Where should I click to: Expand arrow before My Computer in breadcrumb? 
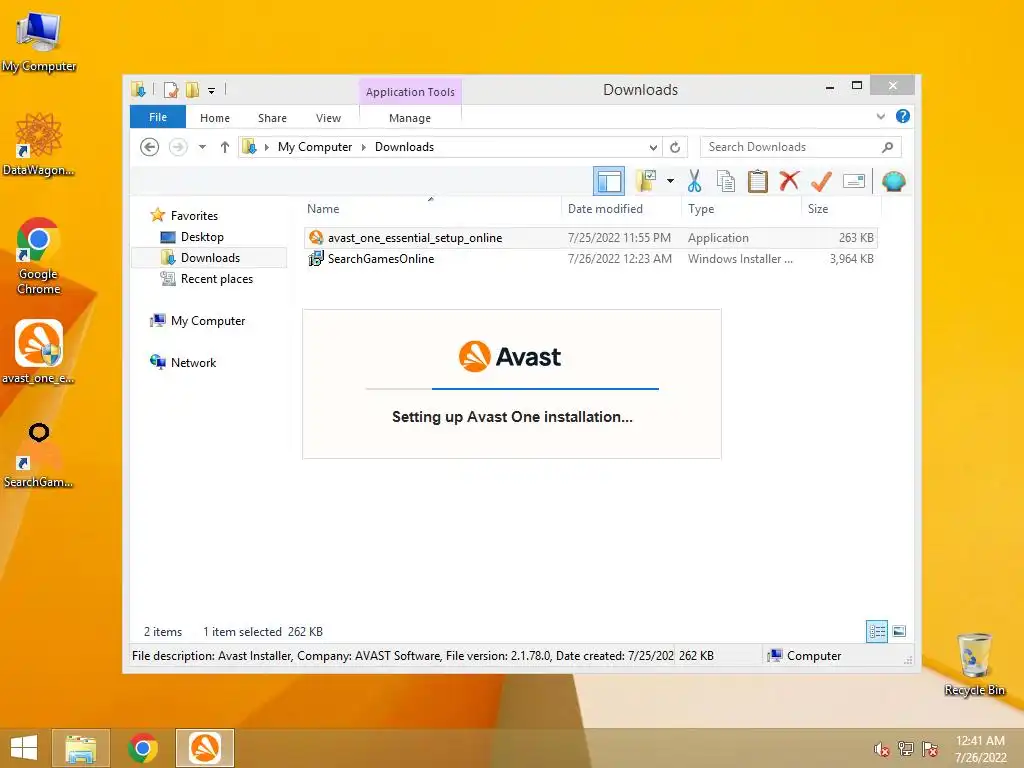point(266,148)
